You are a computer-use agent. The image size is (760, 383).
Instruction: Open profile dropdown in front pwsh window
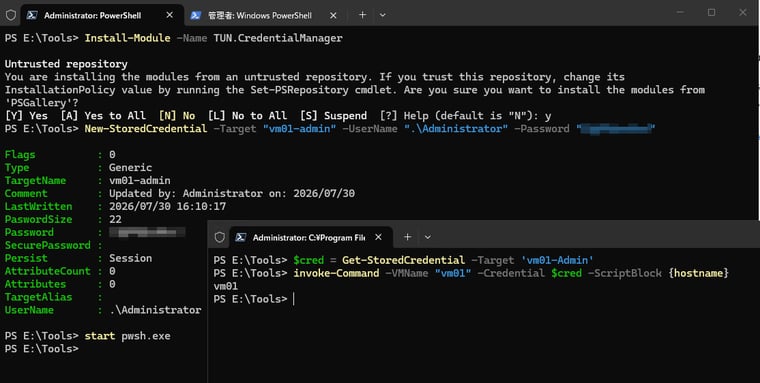point(428,237)
